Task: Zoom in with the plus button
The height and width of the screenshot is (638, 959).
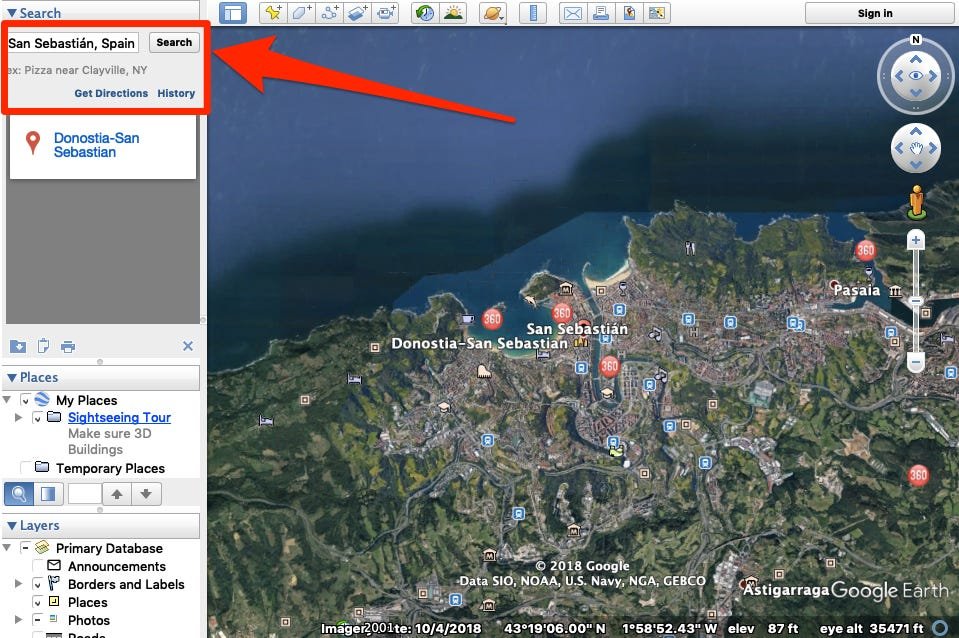Action: tap(916, 240)
